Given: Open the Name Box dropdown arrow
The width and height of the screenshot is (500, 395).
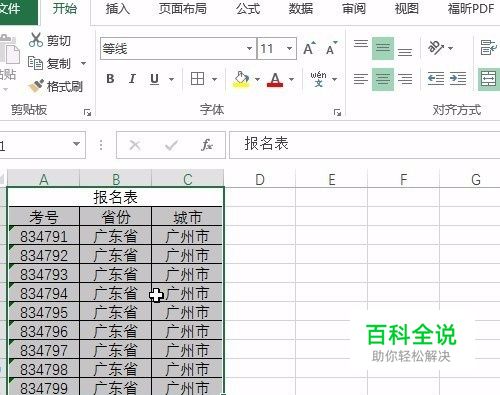Looking at the screenshot, I should 76,144.
